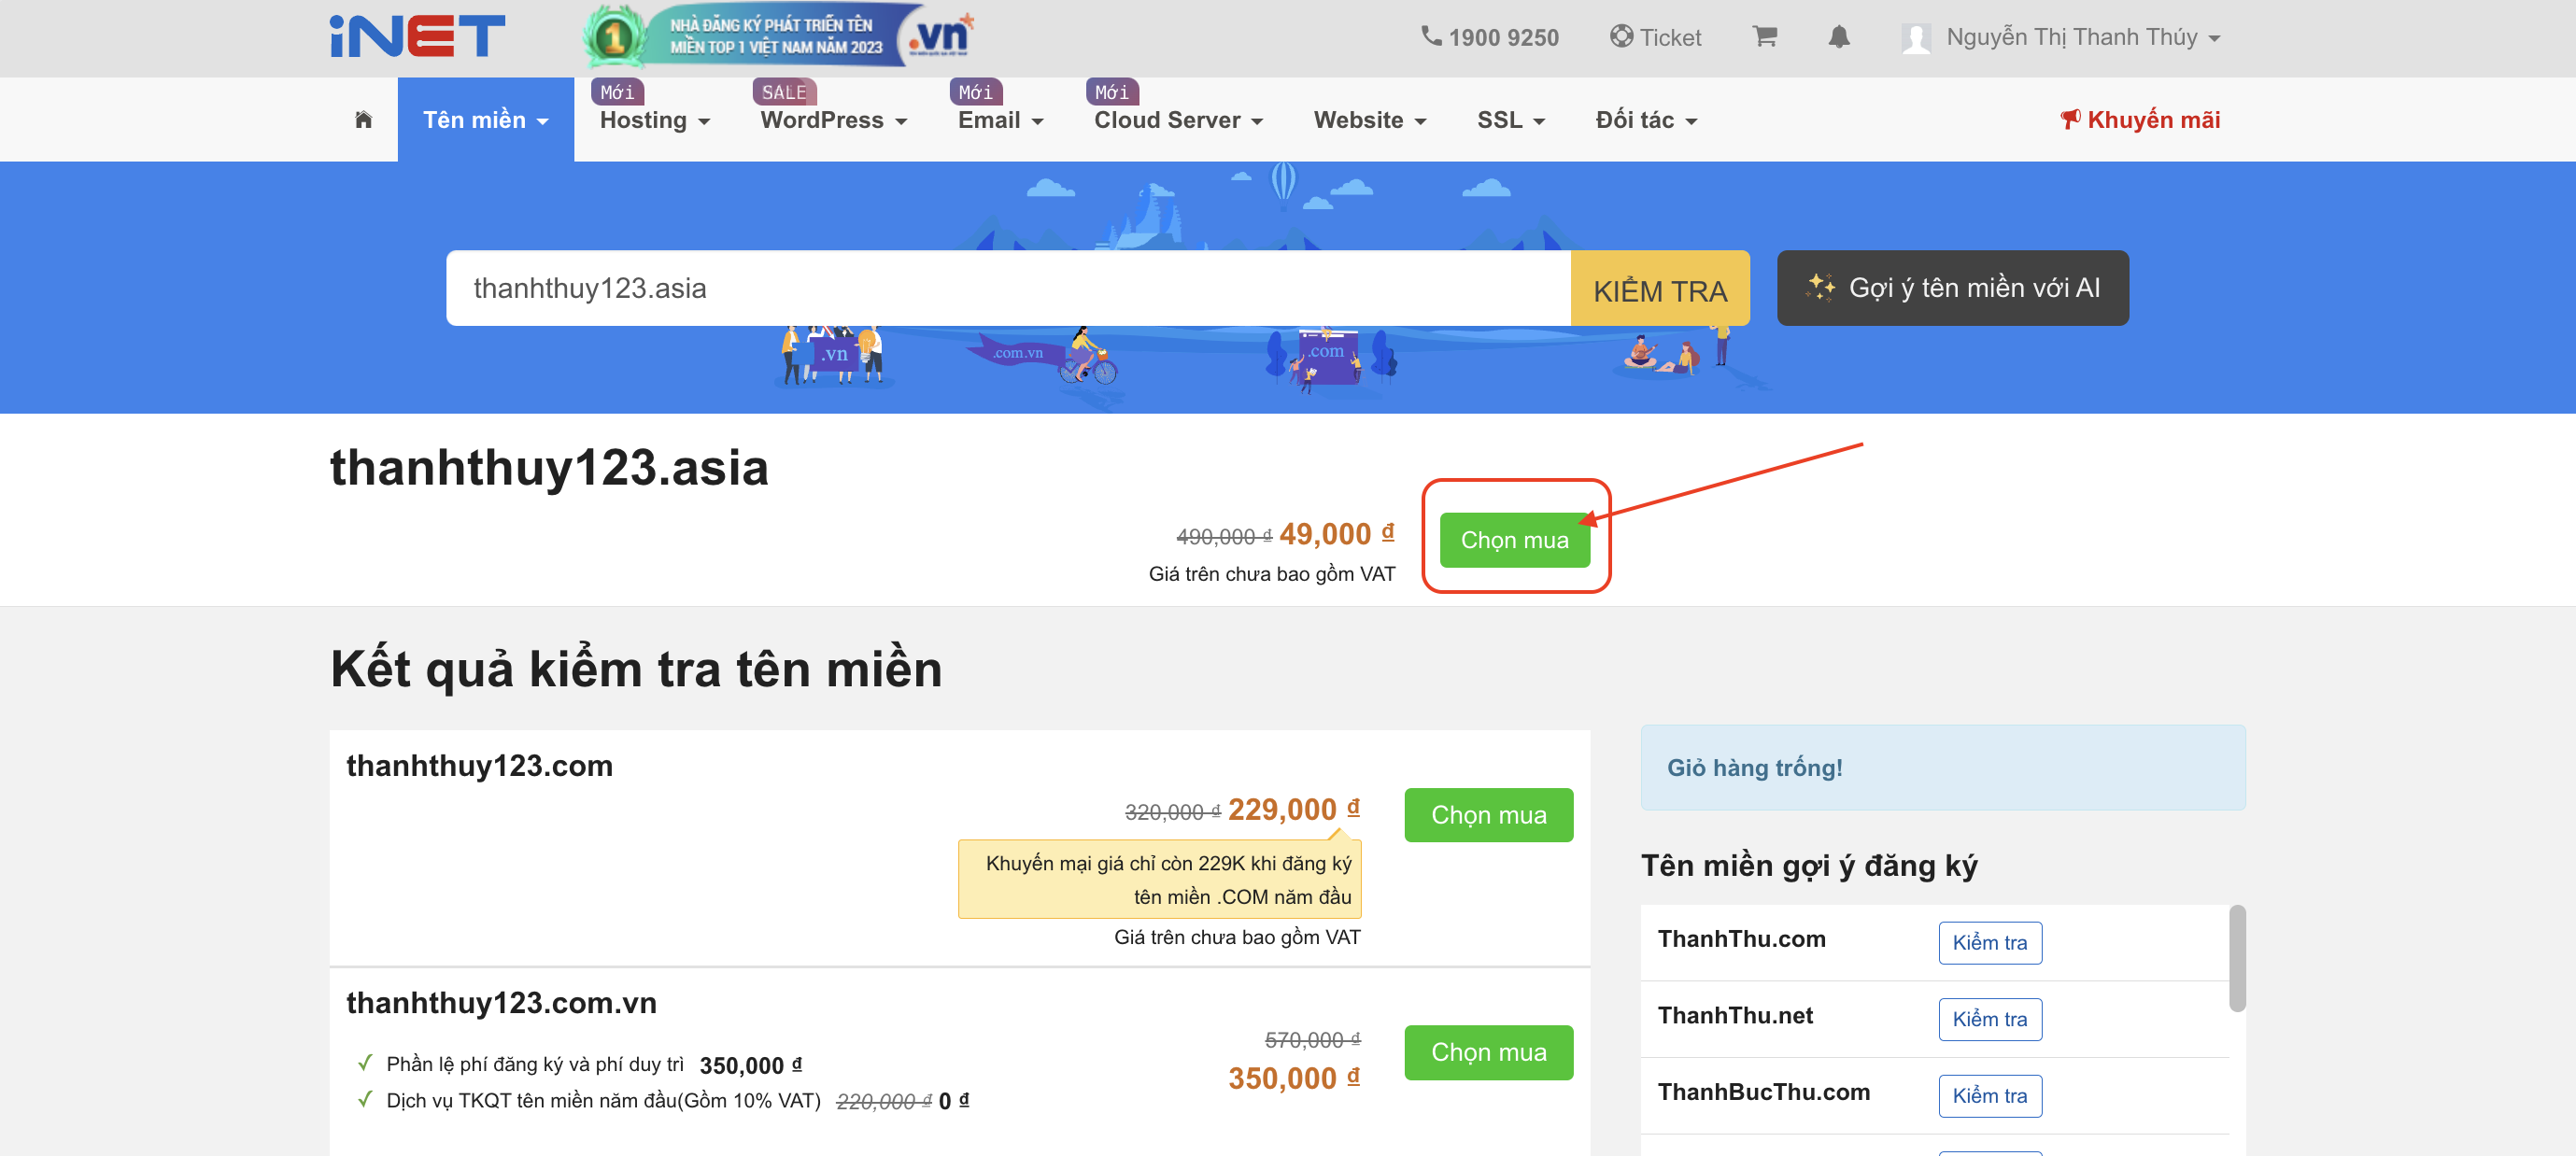Viewport: 2576px width, 1156px height.
Task: Click the Dịch vụ TKQT tên miền line
Action: 677,1100
